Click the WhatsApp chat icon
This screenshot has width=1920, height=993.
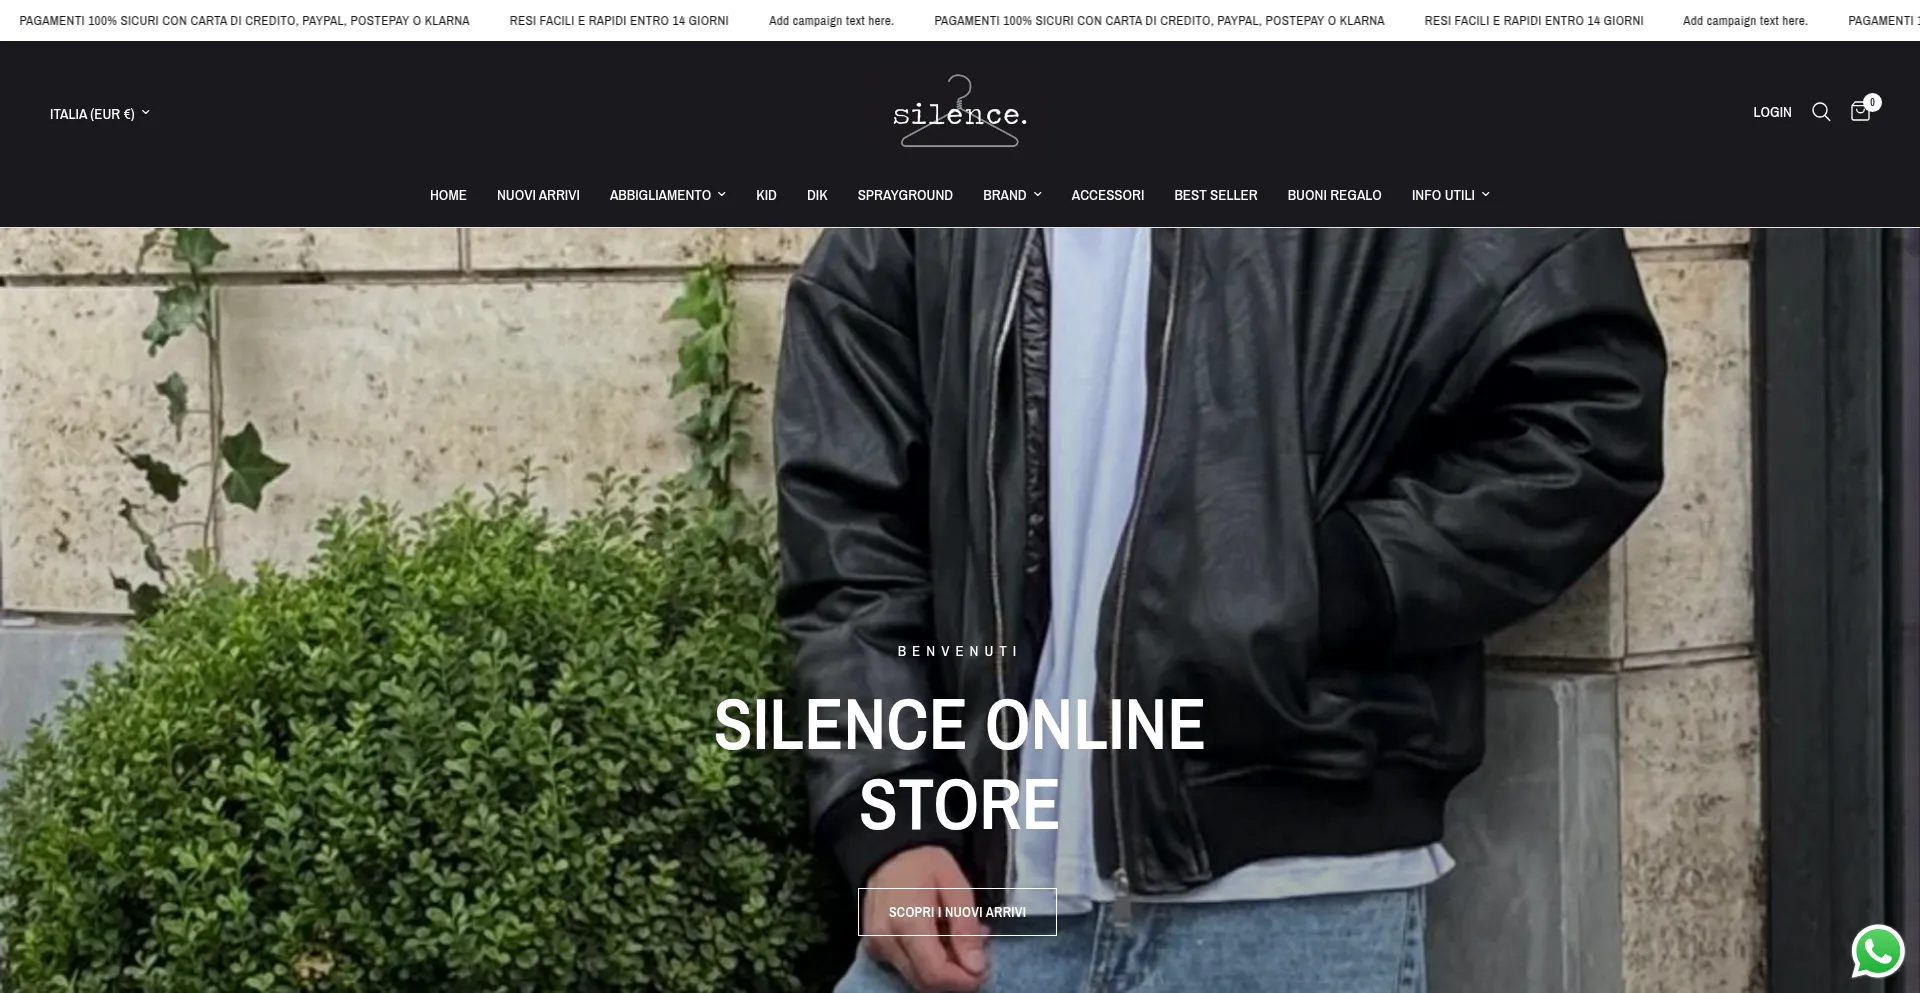pyautogui.click(x=1878, y=951)
